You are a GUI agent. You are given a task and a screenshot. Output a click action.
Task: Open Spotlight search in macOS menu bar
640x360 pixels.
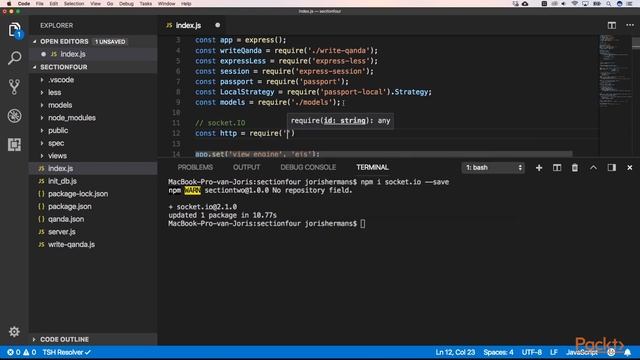[x=608, y=4]
